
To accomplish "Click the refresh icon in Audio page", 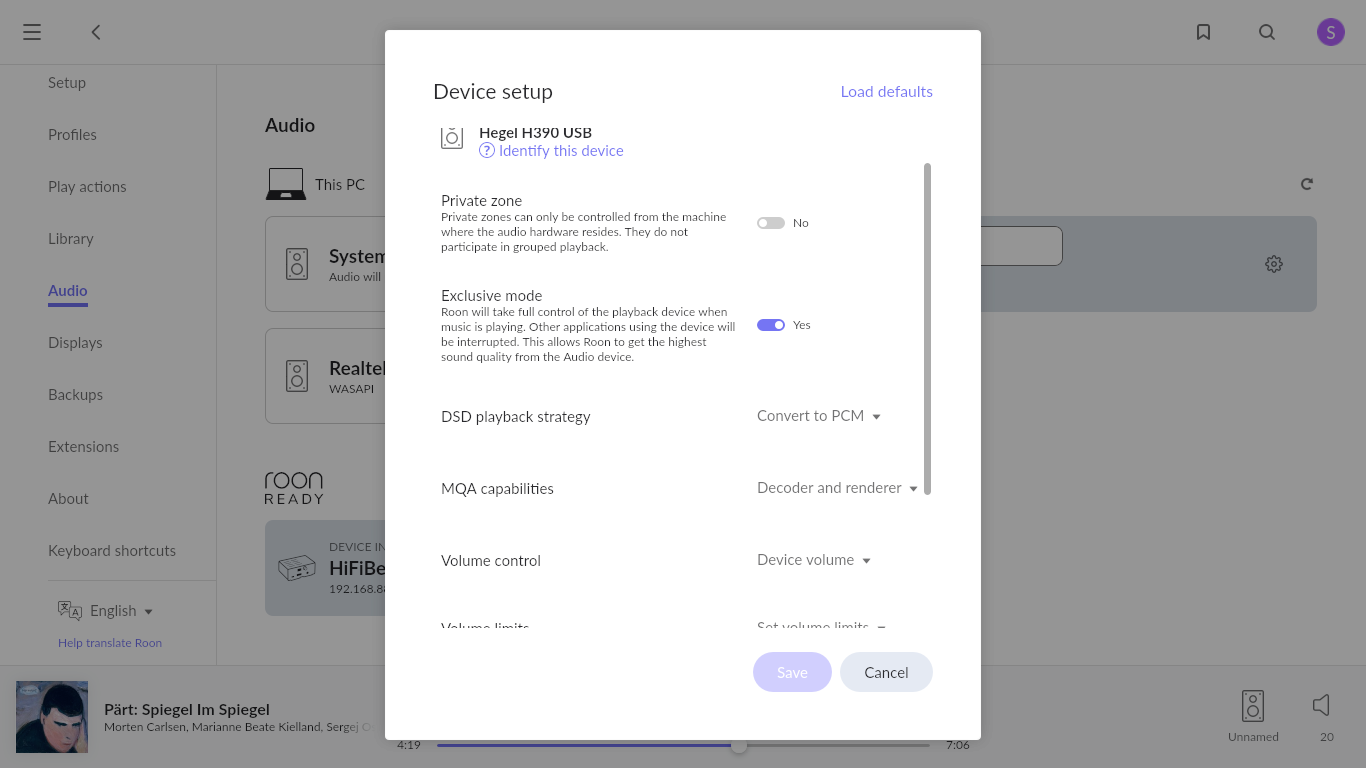I will coord(1306,184).
